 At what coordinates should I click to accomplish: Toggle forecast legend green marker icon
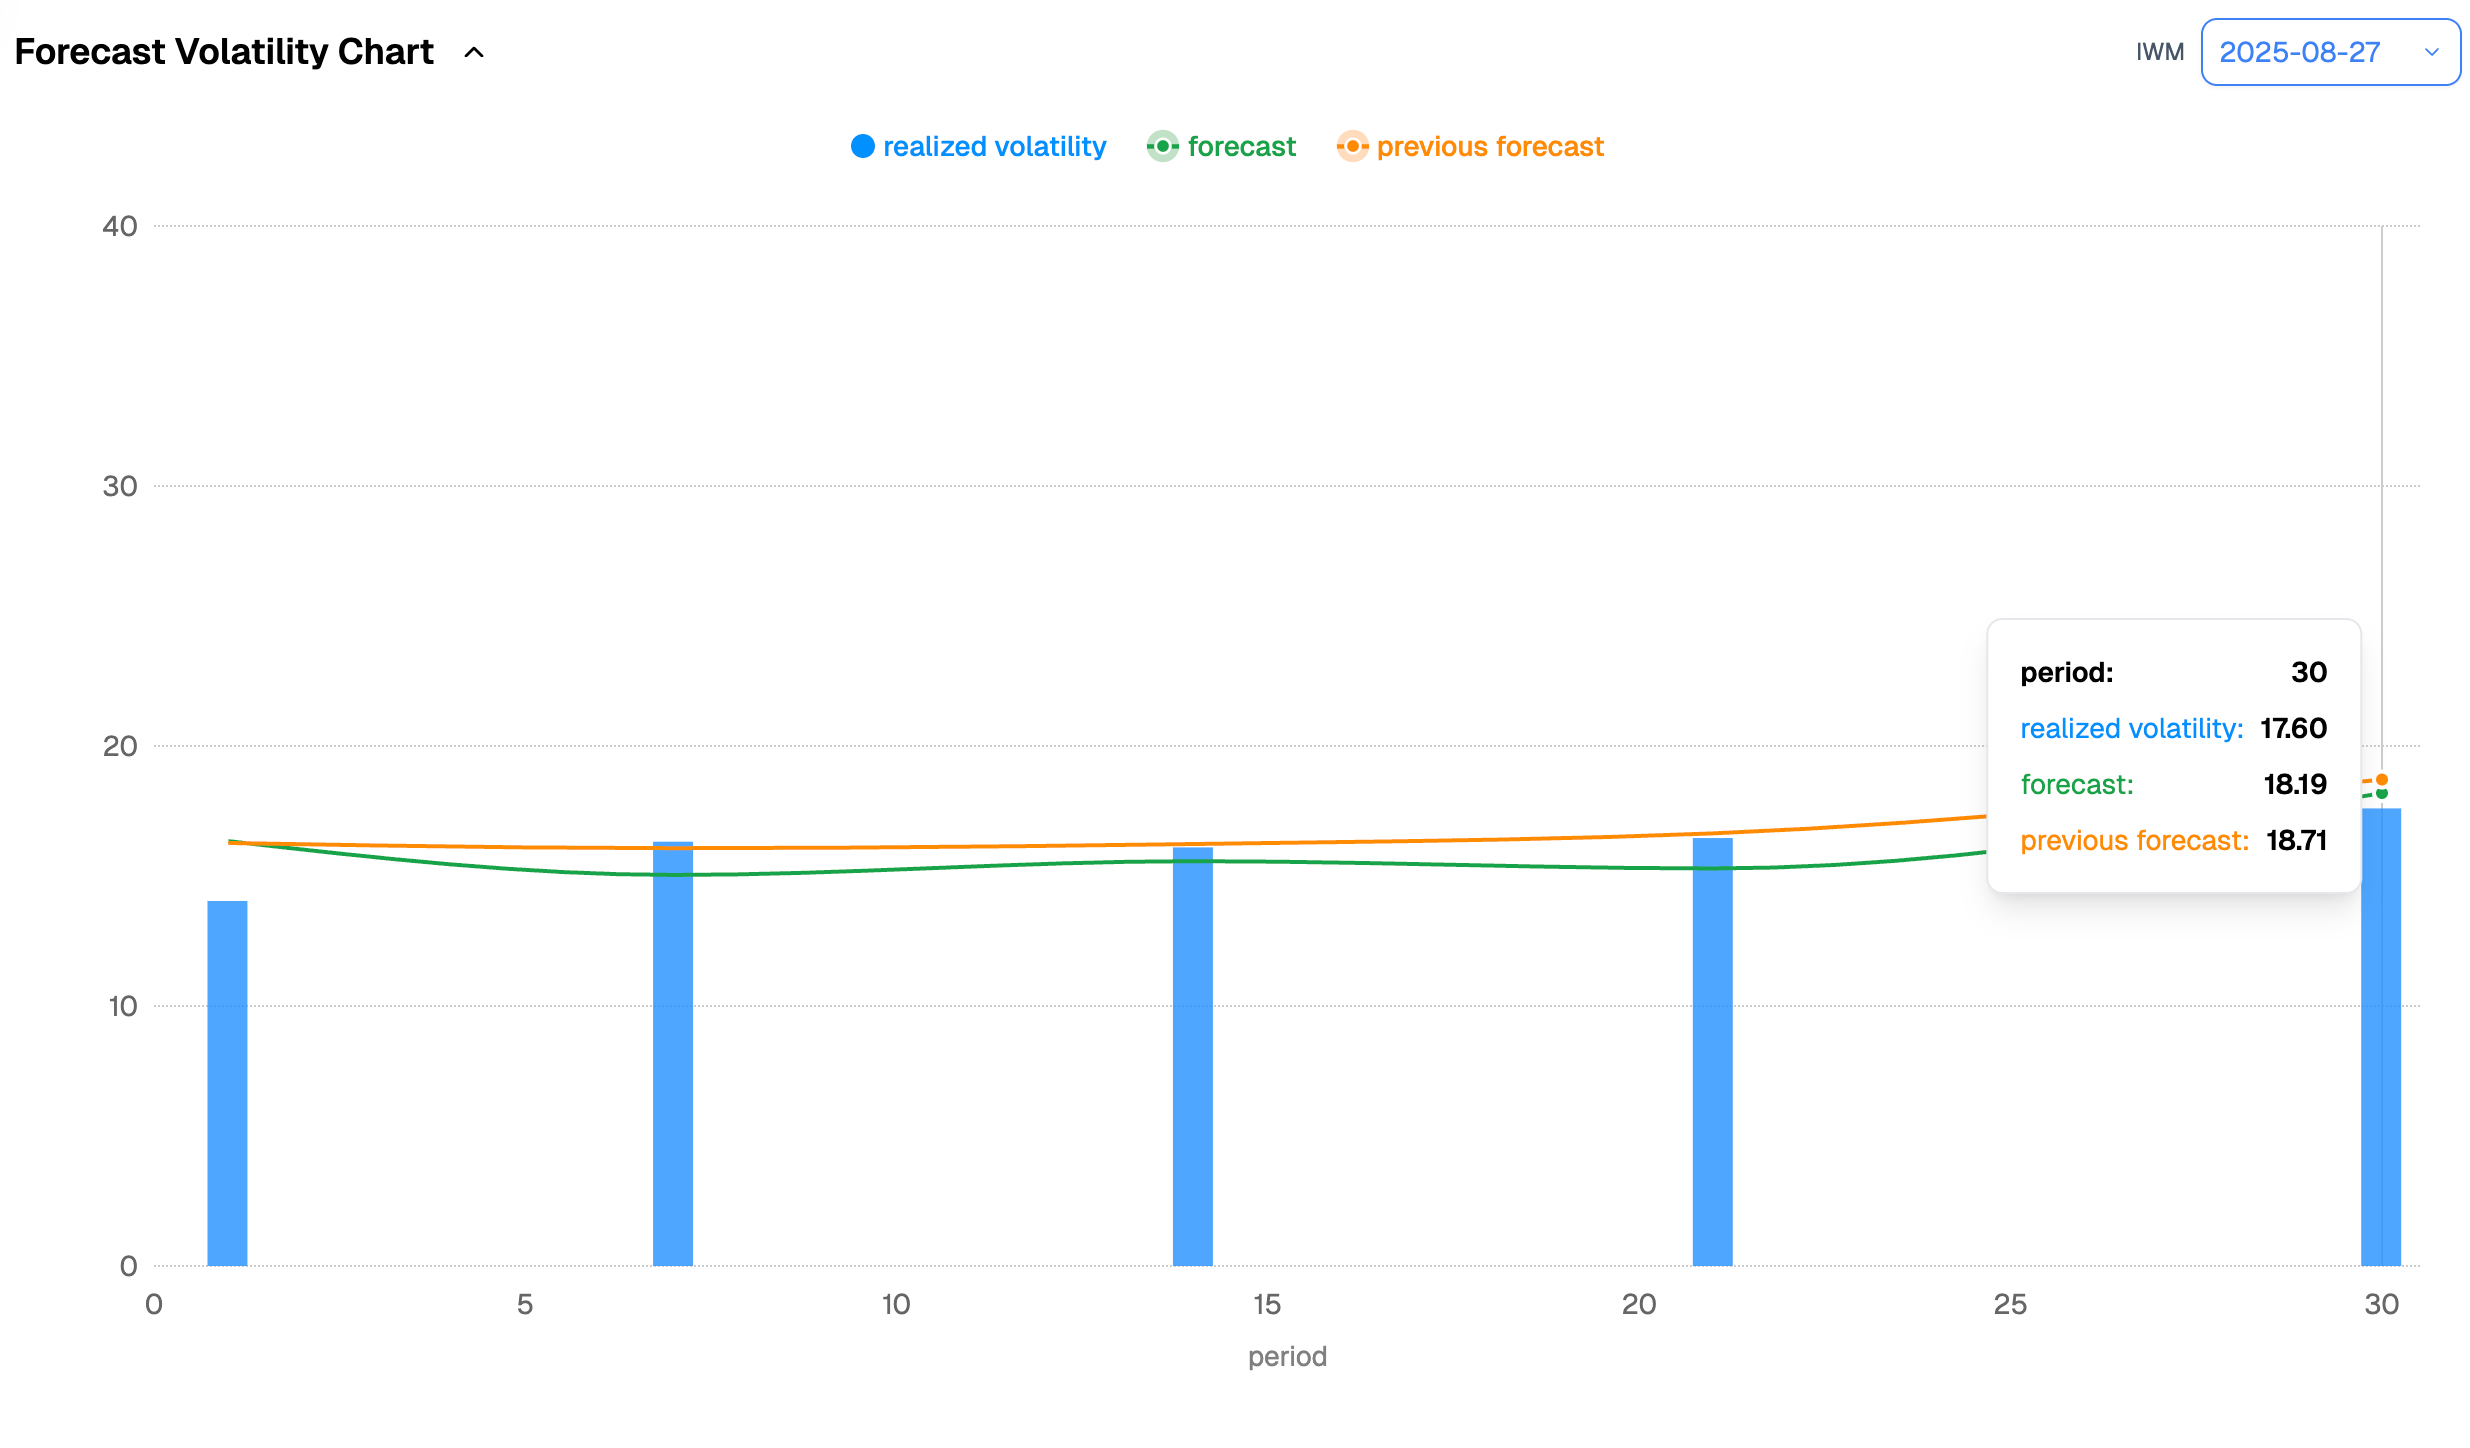[1162, 146]
